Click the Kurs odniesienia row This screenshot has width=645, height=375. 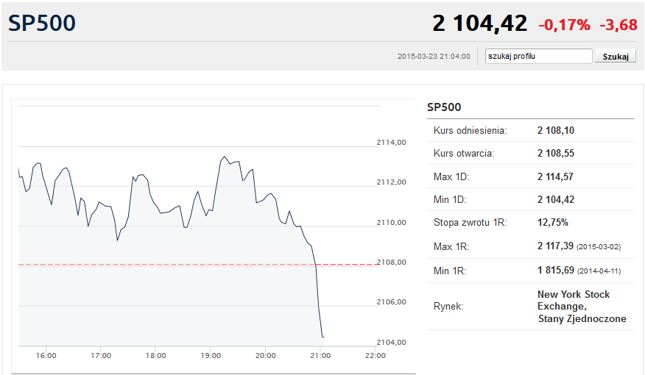[x=531, y=130]
